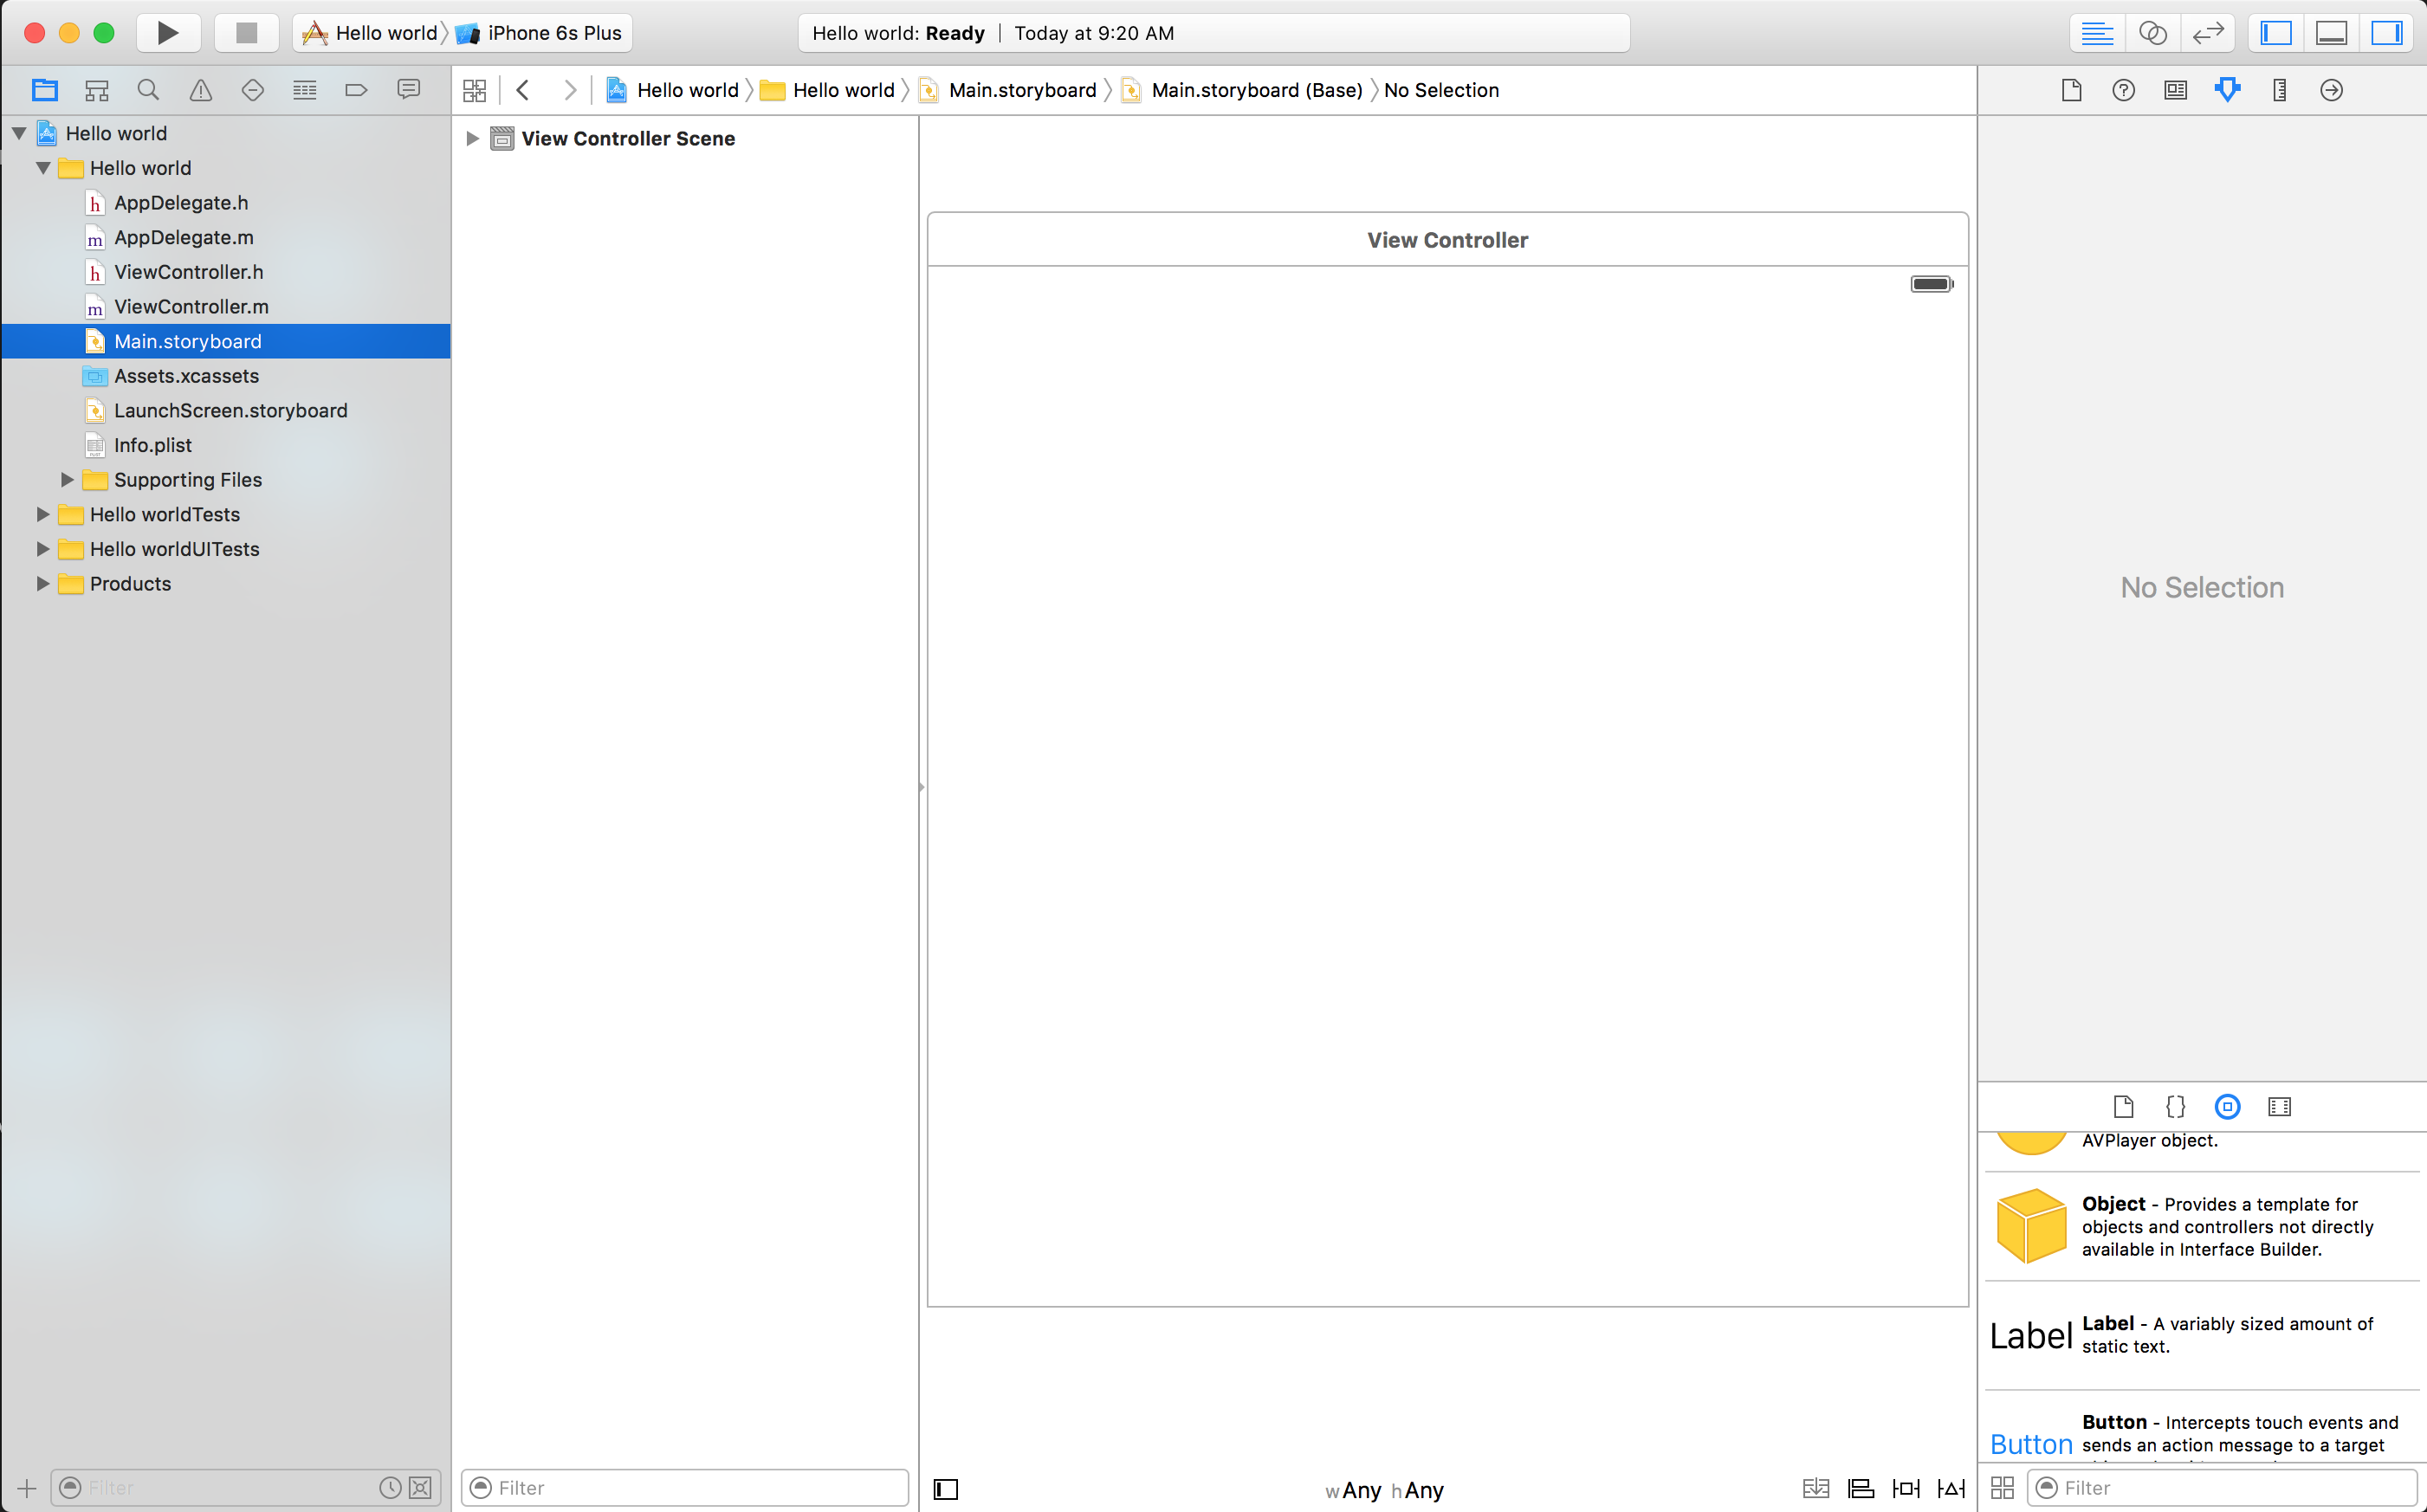Show the Assistant editor (overlapping circles)
This screenshot has width=2427, height=1512.
pos(2152,33)
